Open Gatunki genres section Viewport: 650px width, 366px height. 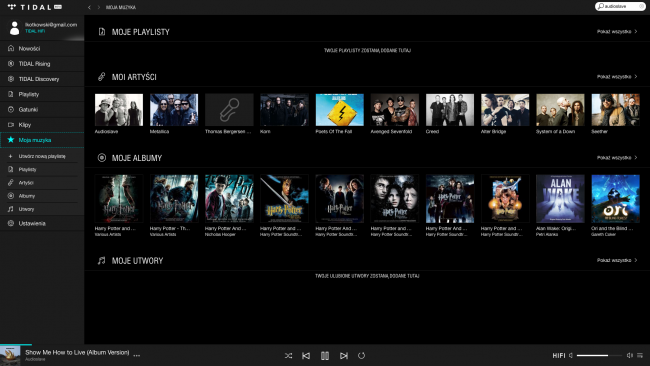(x=42, y=110)
